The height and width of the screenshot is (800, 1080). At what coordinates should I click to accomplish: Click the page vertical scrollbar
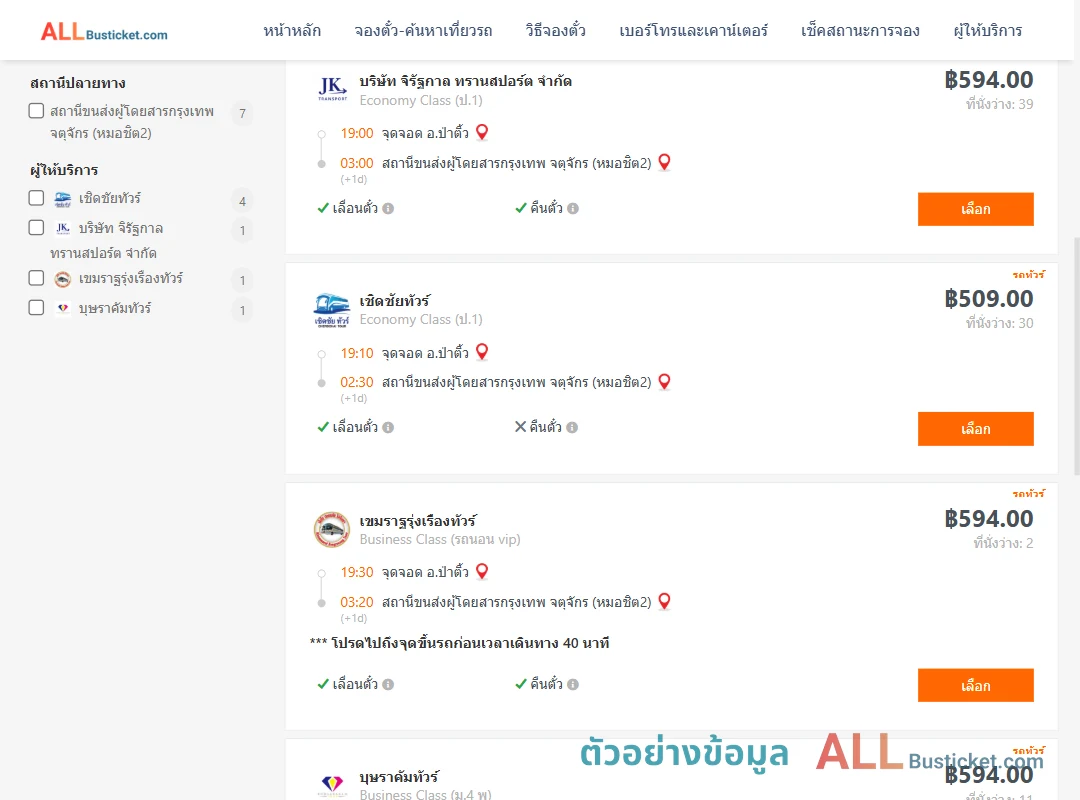coord(1077,356)
